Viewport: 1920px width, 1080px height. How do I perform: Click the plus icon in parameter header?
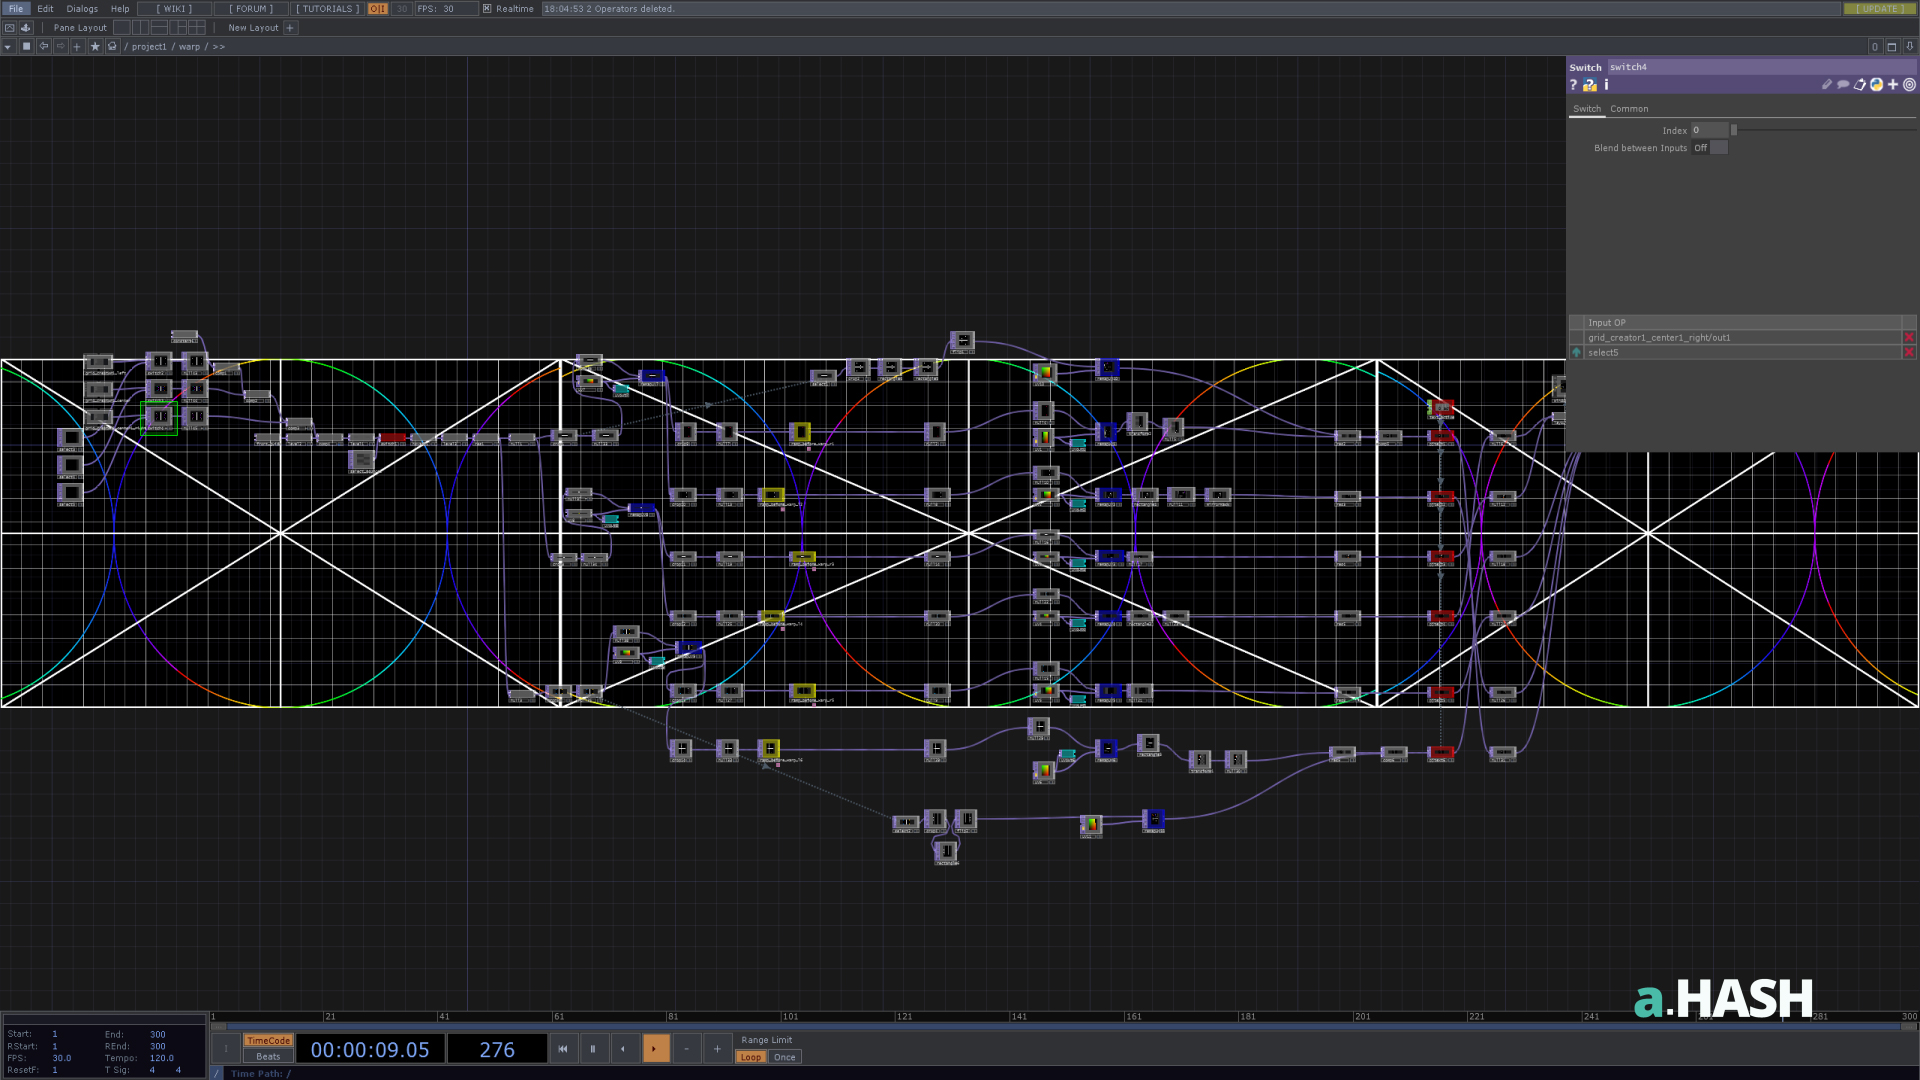[x=1893, y=85]
